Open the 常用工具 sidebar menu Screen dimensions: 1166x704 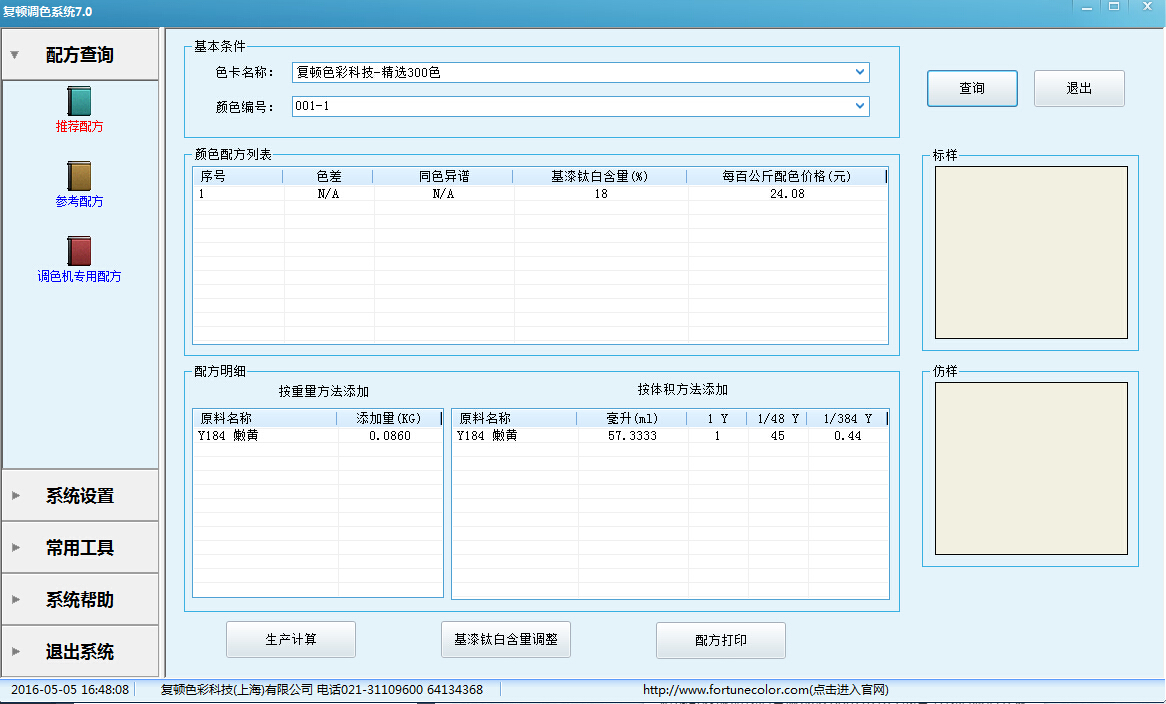80,548
